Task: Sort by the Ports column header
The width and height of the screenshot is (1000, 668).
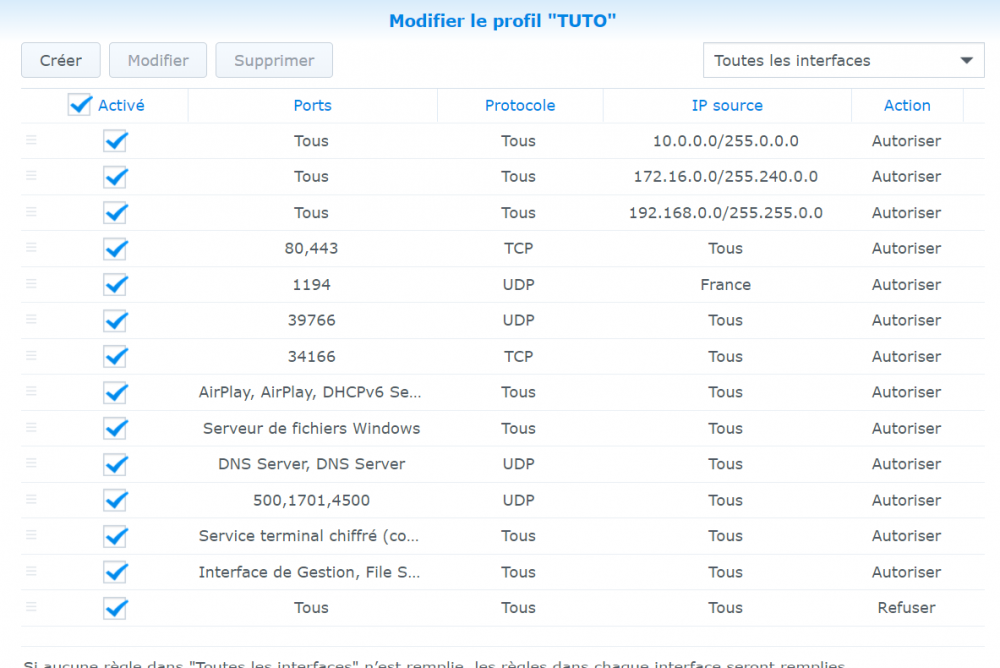Action: (x=312, y=105)
